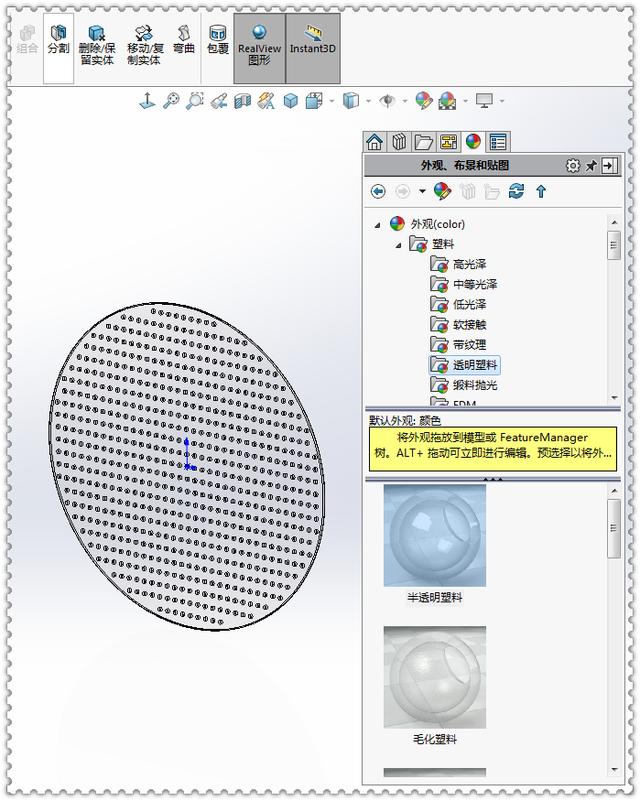
Task: Open the View Orientation dropdown arrow
Action: 332,101
